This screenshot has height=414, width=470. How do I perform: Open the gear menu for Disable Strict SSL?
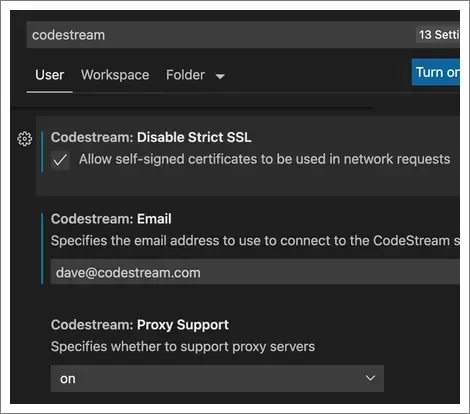click(25, 139)
